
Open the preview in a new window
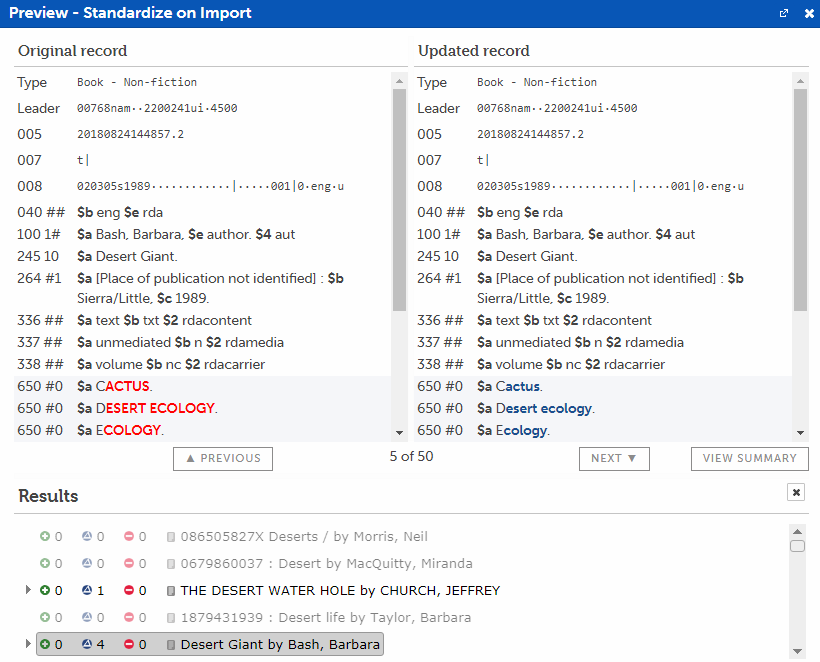pyautogui.click(x=785, y=13)
